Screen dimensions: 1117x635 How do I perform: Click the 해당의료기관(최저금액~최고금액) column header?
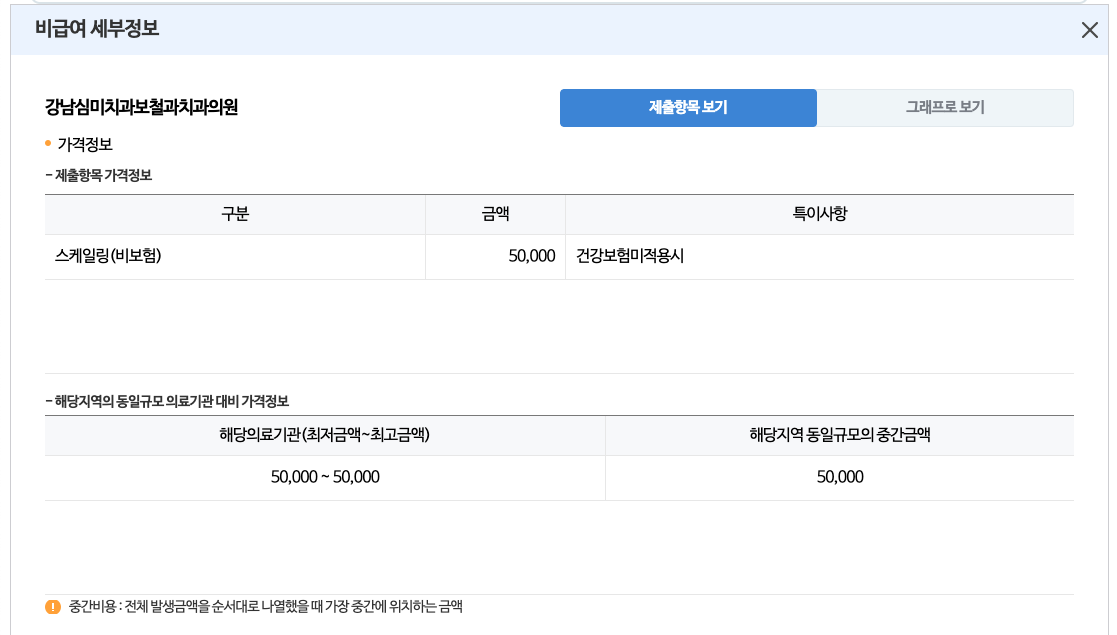(x=323, y=434)
